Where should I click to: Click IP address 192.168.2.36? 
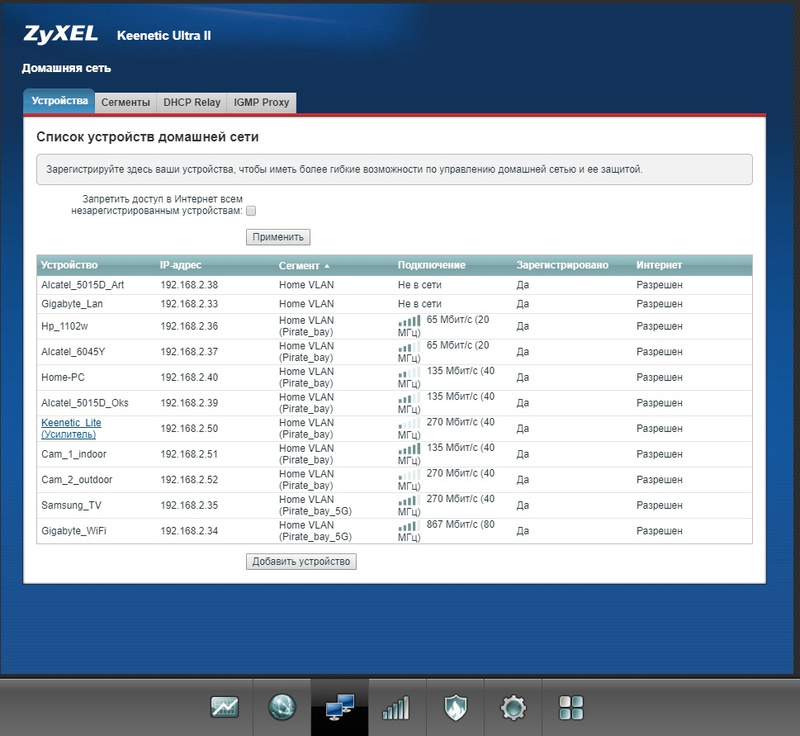click(x=189, y=326)
